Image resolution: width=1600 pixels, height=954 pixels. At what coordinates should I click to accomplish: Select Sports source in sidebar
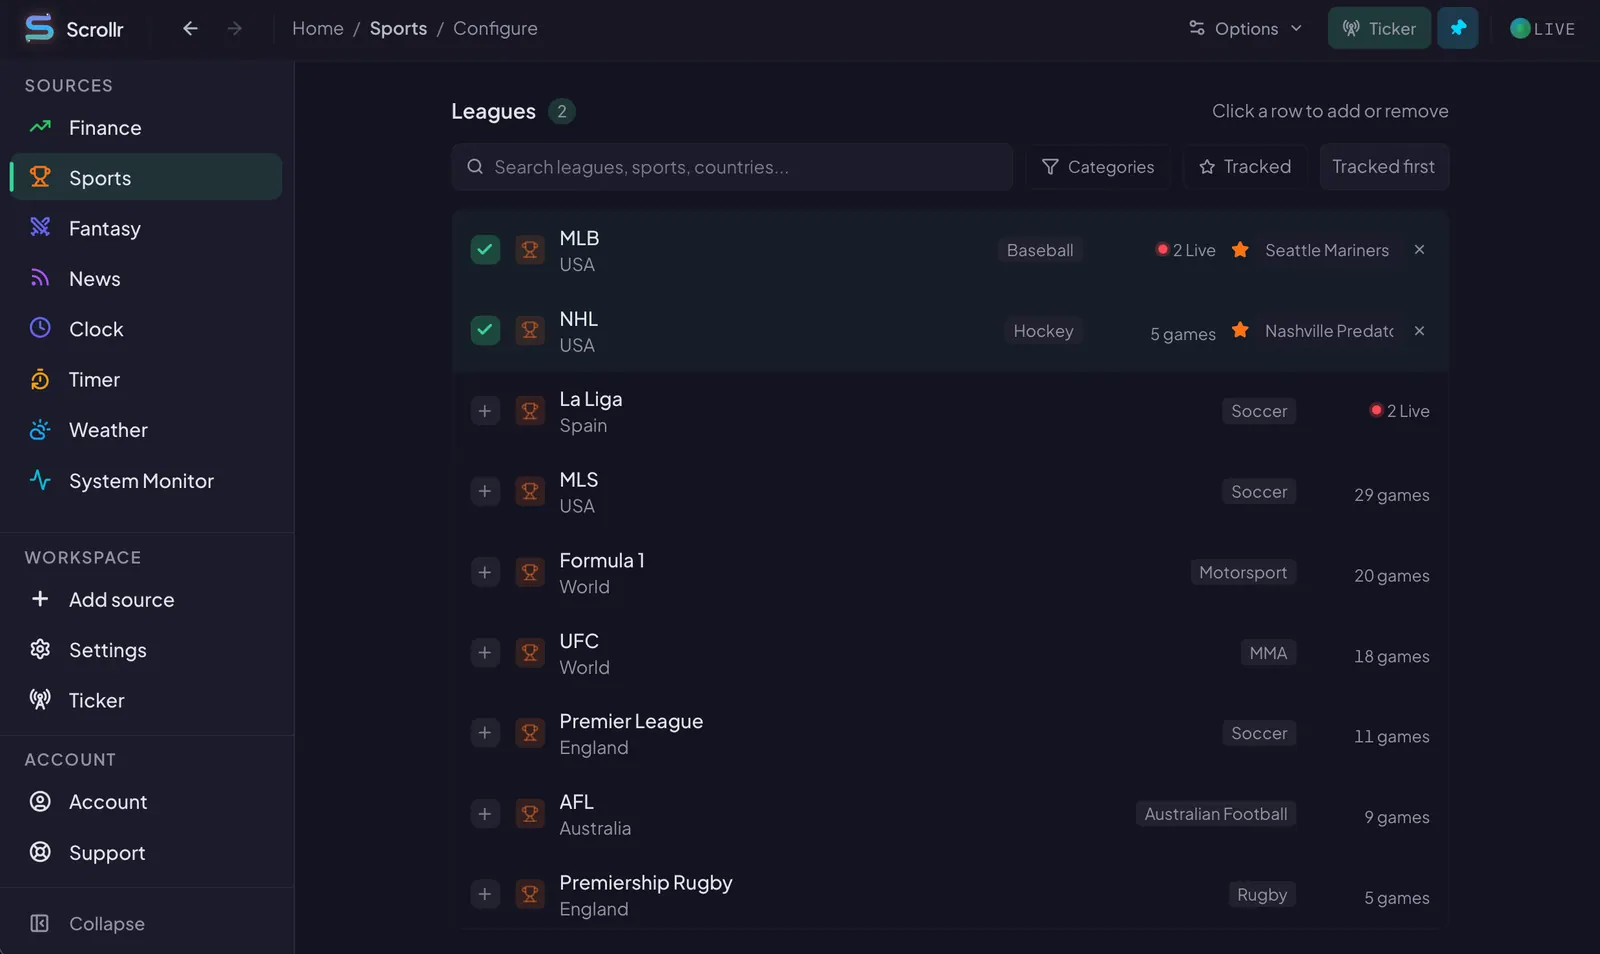tap(146, 177)
